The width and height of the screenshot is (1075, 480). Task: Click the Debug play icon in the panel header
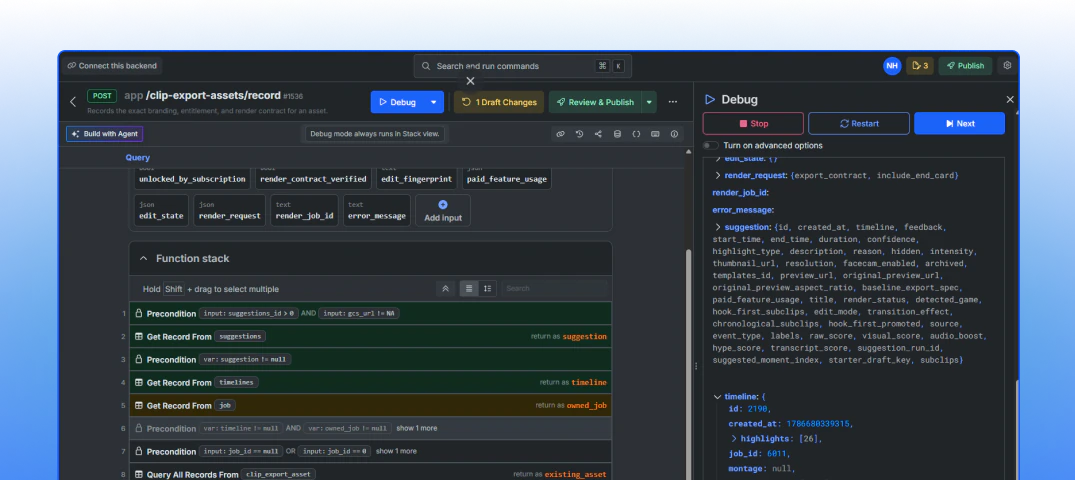click(x=710, y=99)
